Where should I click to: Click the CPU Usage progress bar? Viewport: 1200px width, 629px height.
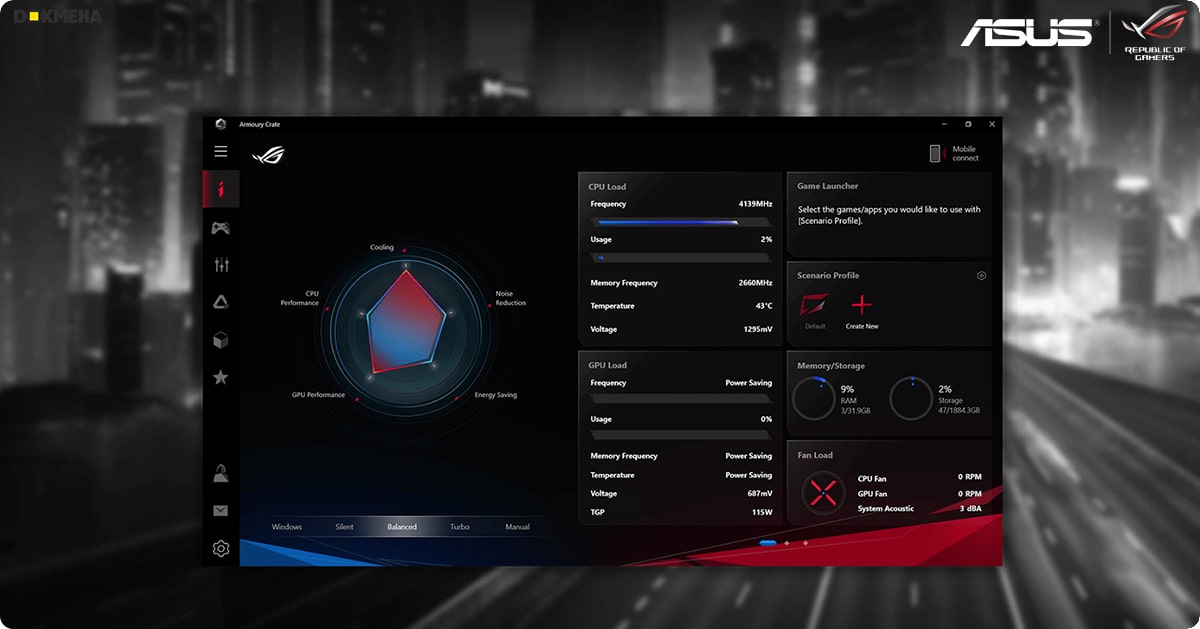(x=681, y=258)
